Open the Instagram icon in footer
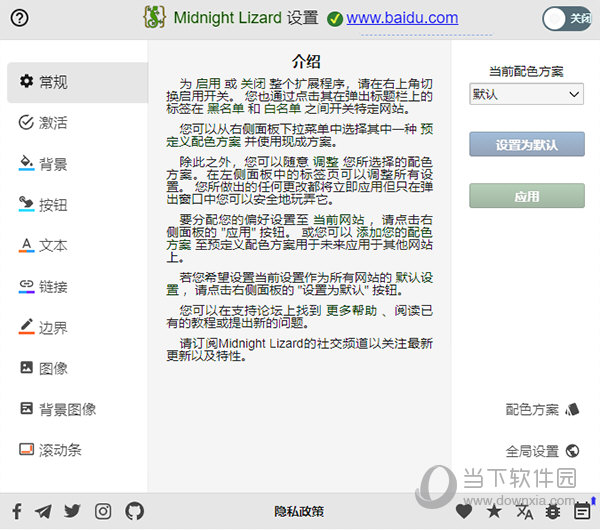This screenshot has height=530, width=600. point(103,511)
